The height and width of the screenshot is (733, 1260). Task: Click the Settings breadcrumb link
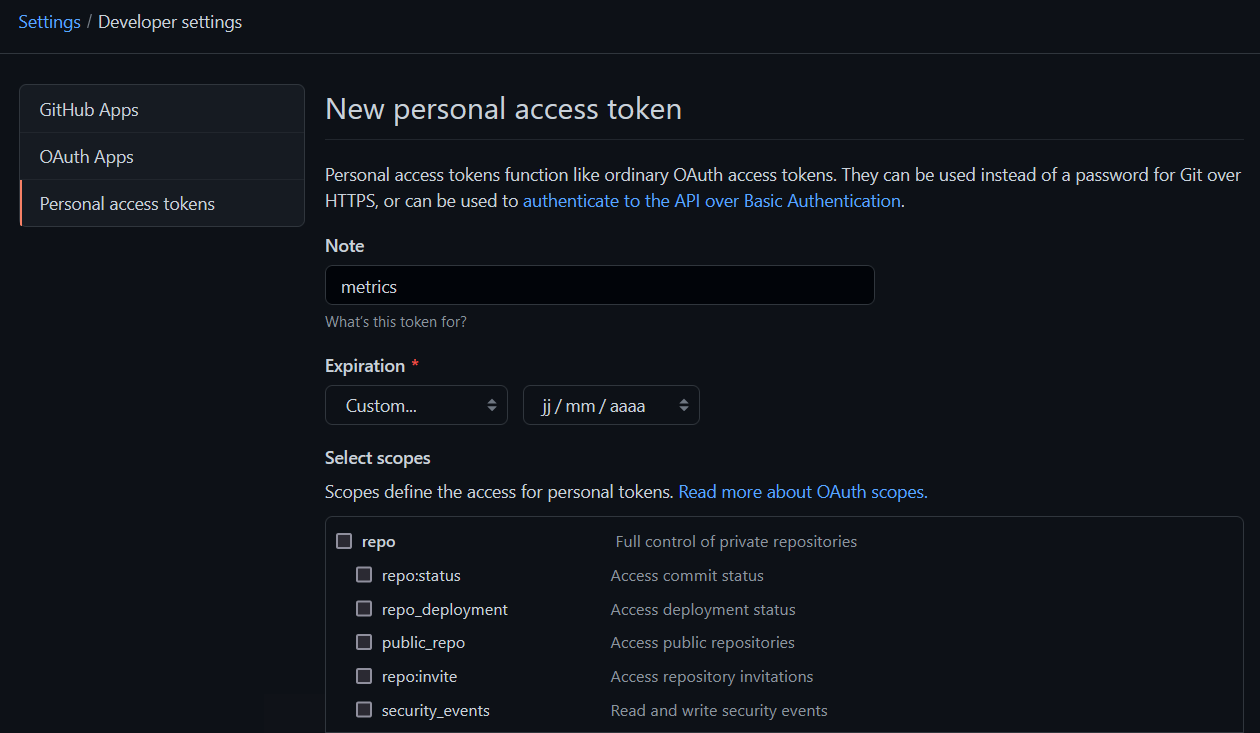pyautogui.click(x=49, y=21)
